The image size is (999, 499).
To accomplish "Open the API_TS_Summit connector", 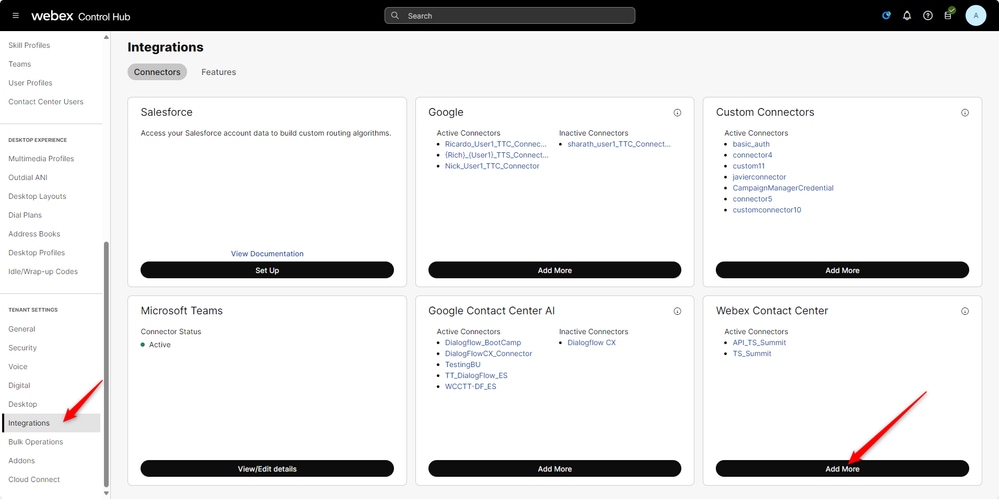I will tap(759, 343).
